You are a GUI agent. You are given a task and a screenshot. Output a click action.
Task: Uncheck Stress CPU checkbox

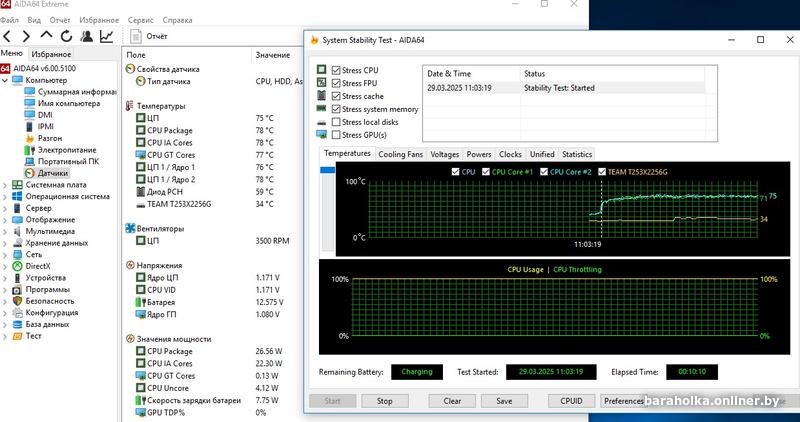coord(336,70)
